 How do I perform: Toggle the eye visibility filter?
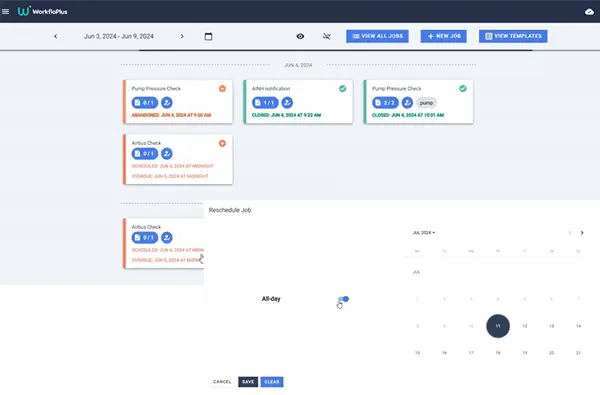pos(300,36)
